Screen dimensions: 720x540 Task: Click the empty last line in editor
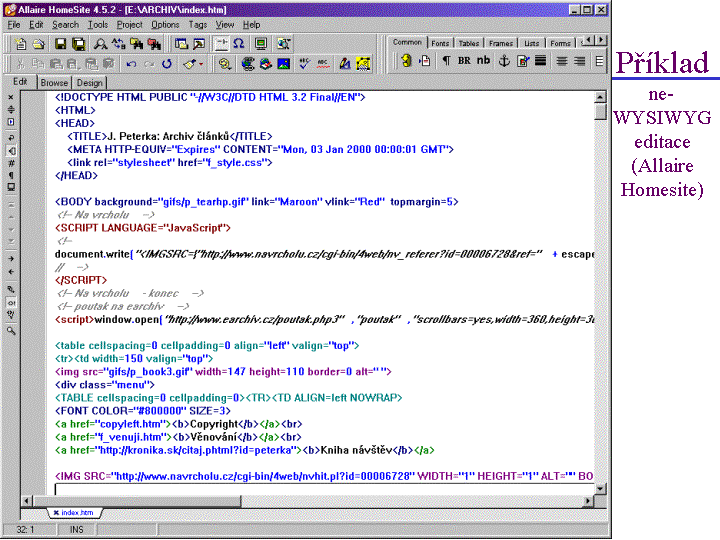[x=324, y=489]
